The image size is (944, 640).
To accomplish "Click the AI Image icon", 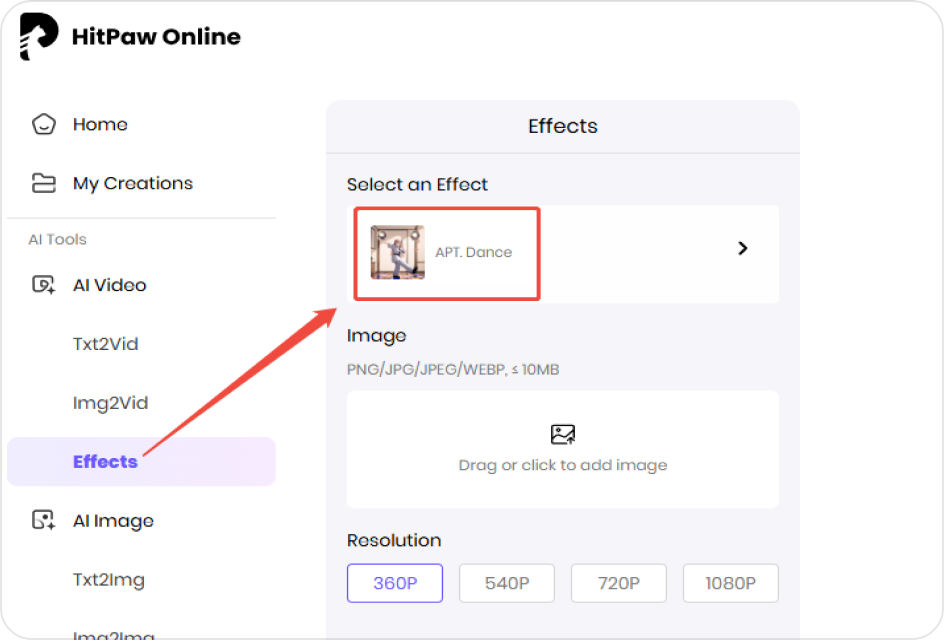I will point(43,520).
